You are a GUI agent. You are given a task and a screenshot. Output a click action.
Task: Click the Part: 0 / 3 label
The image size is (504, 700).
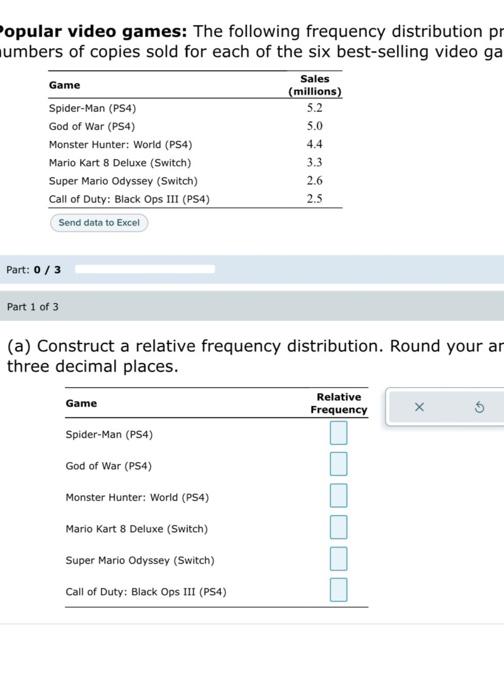[33, 270]
